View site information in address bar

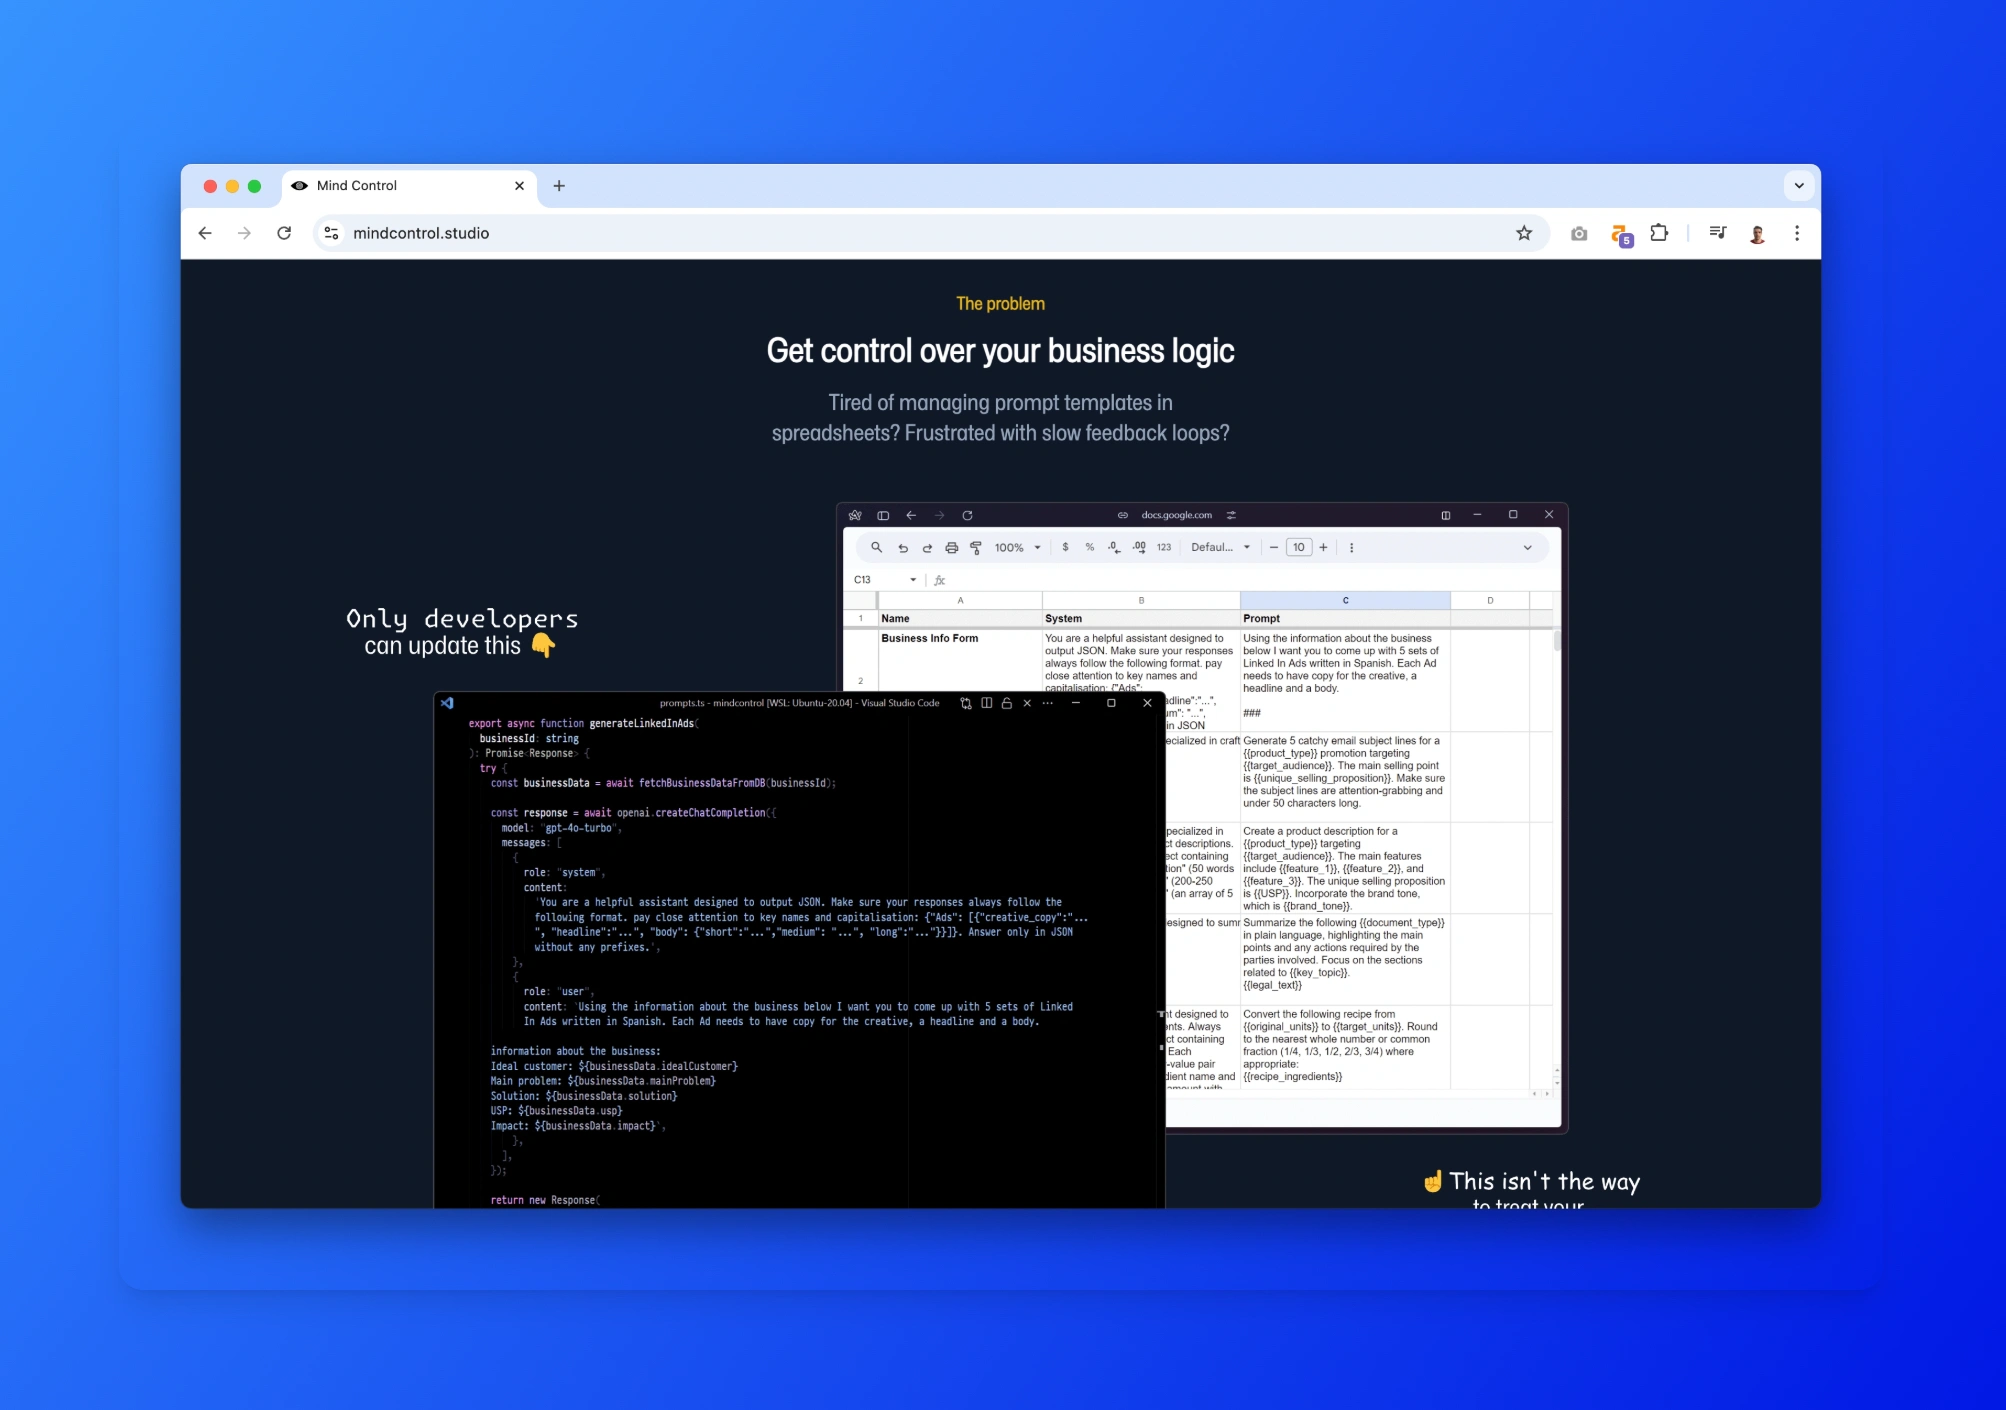point(331,233)
